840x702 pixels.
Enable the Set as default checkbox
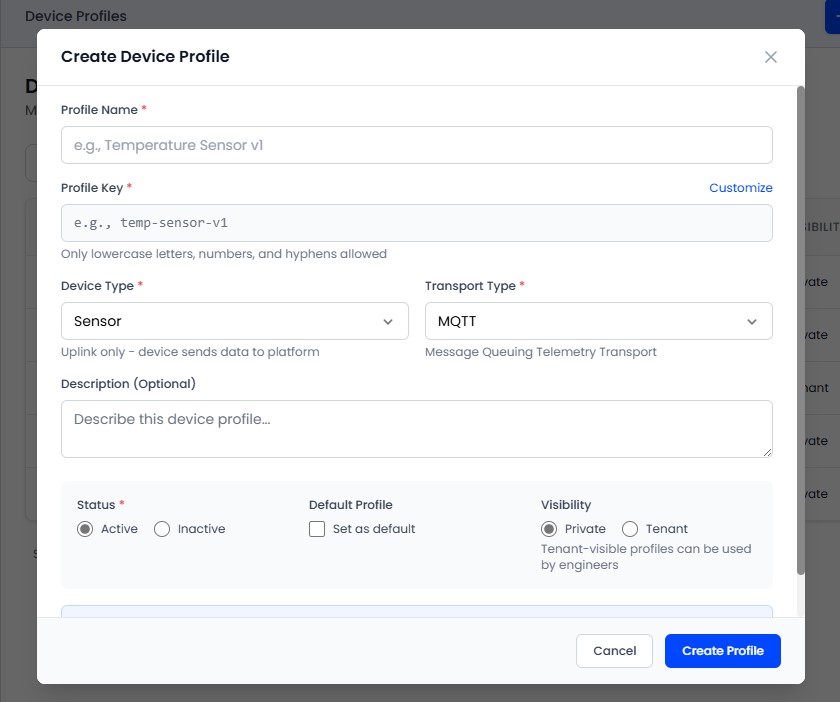pos(317,529)
